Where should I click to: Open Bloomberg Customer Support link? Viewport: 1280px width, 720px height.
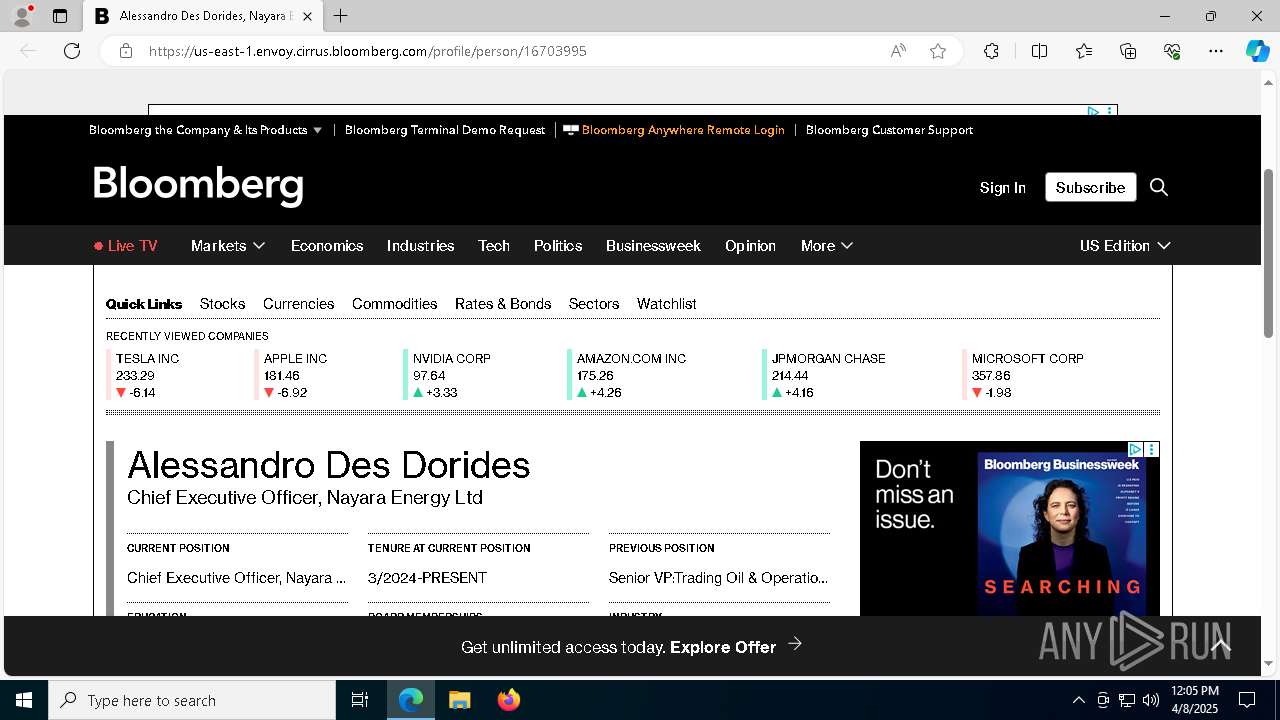tap(889, 130)
